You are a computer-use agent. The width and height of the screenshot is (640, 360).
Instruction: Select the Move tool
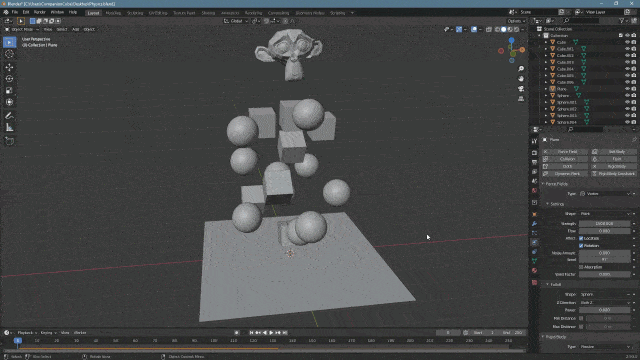tap(9, 67)
